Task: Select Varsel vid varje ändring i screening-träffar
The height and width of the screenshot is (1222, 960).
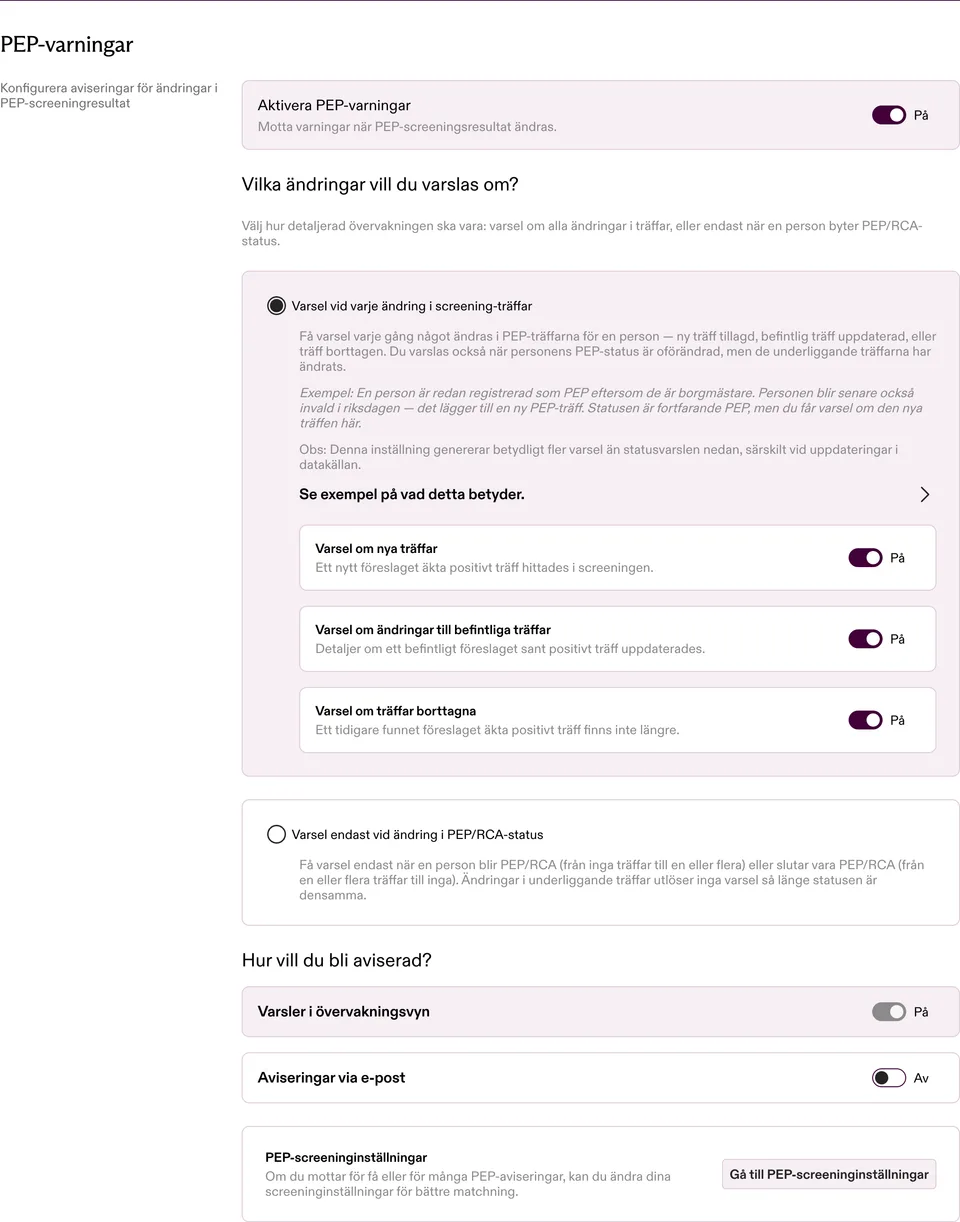Action: tap(277, 306)
